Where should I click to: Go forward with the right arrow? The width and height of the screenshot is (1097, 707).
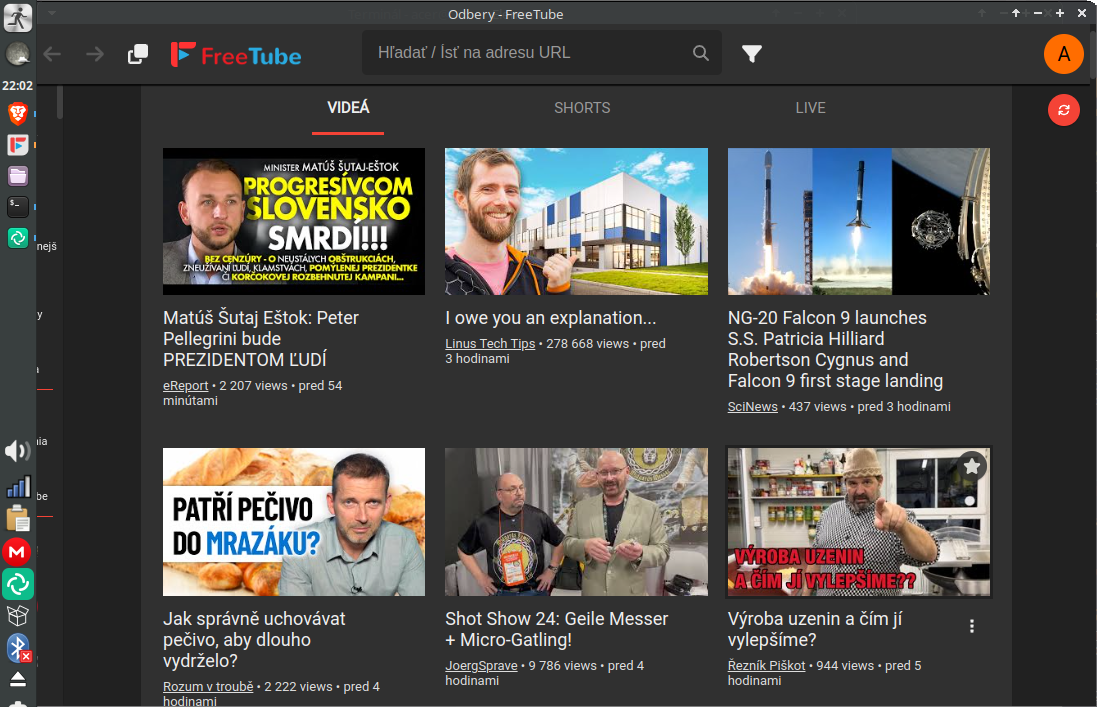94,54
